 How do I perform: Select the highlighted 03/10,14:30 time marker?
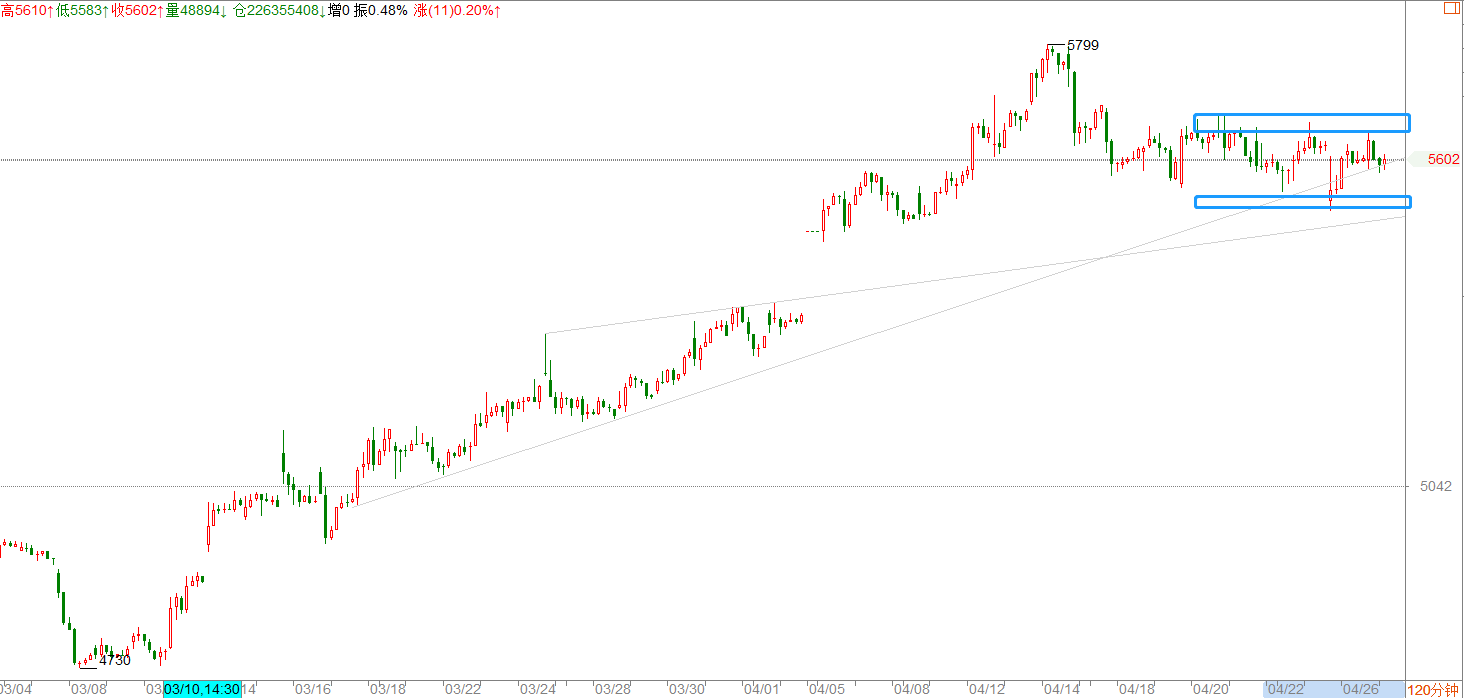click(x=202, y=689)
